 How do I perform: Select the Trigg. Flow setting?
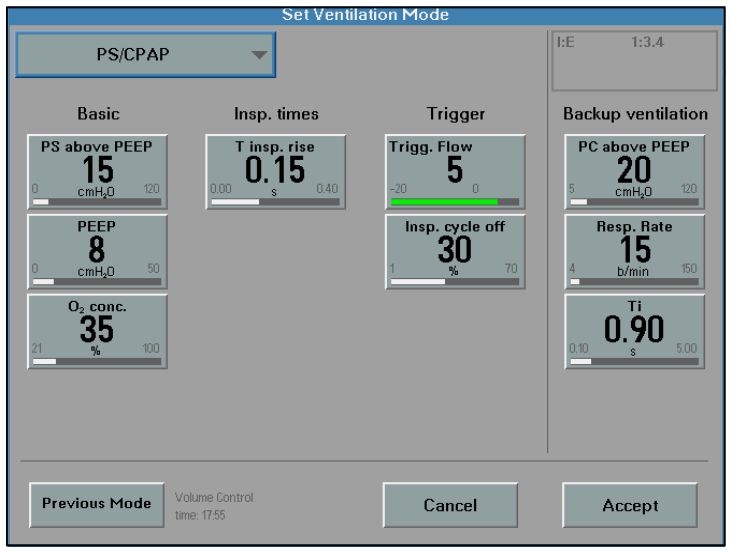pyautogui.click(x=454, y=171)
